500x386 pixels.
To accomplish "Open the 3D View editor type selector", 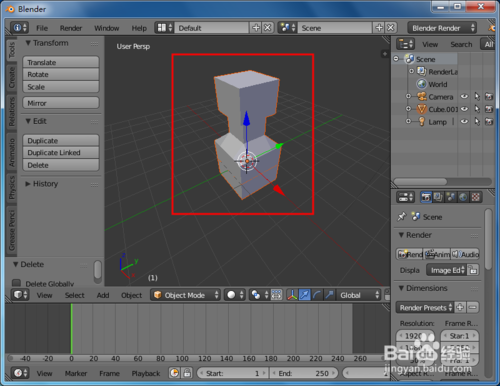I will (x=20, y=295).
